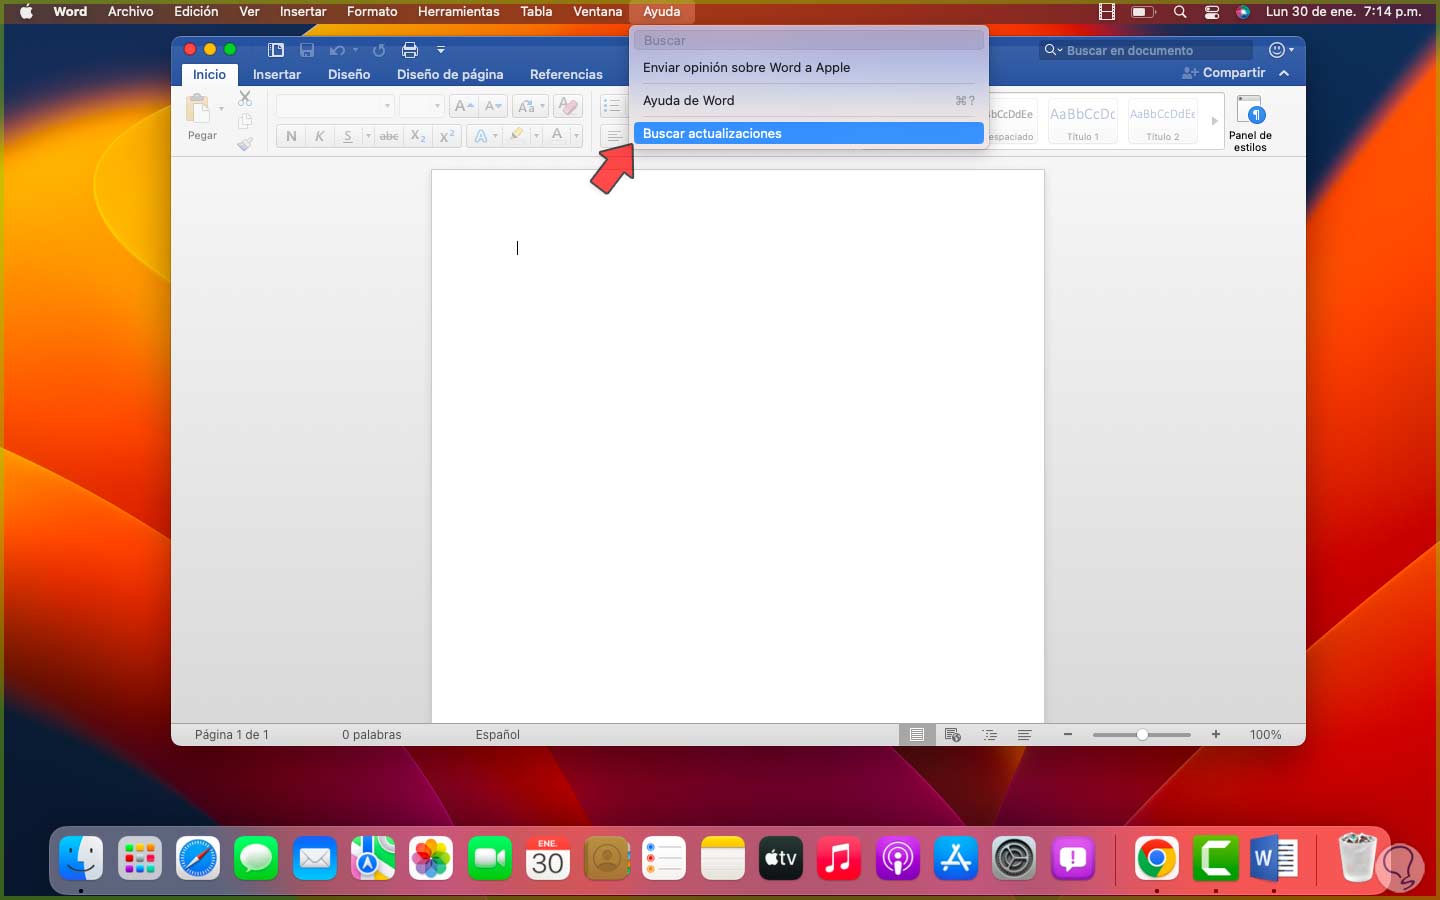Click the Pegar paste icon
Screen dimensions: 1440x900
pos(199,110)
